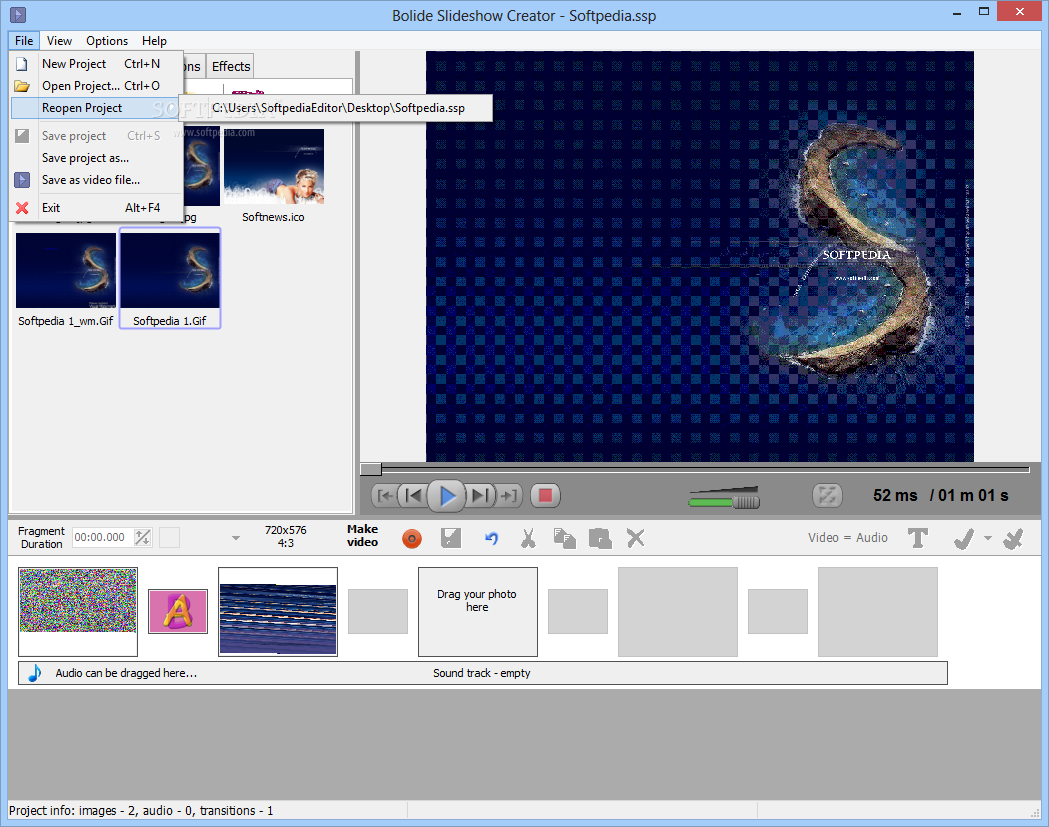
Task: Choose New Project from File menu
Action: [x=96, y=64]
